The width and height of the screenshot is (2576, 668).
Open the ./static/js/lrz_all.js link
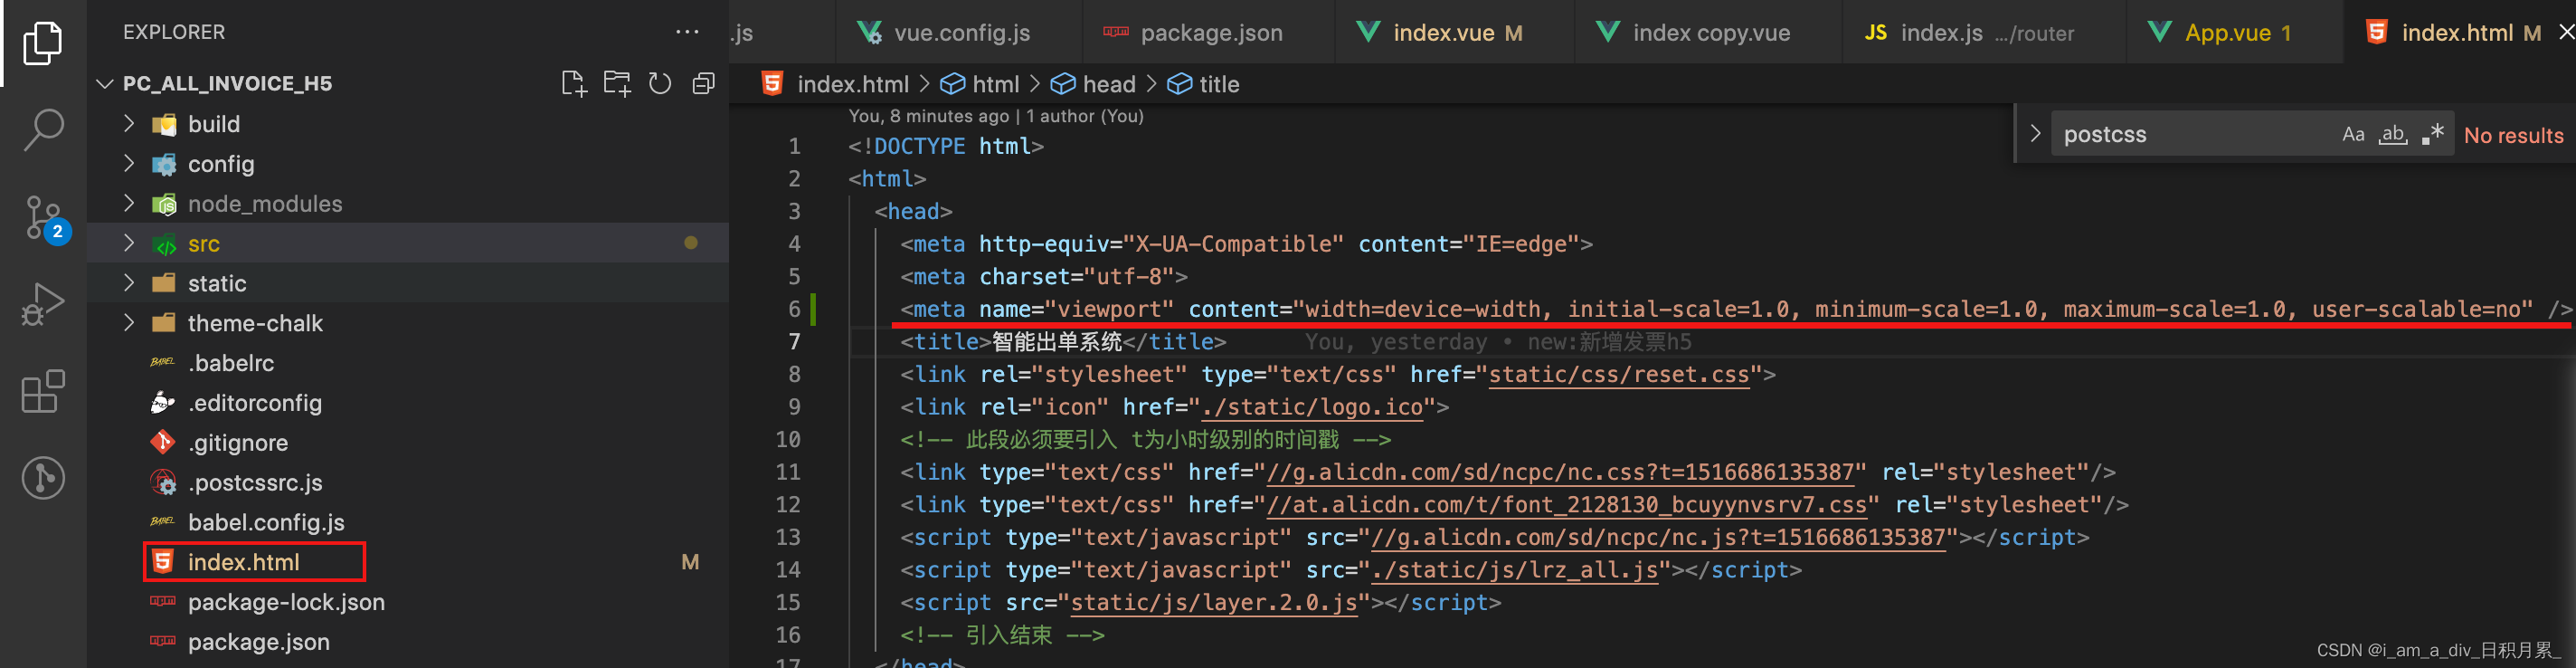(x=1515, y=570)
